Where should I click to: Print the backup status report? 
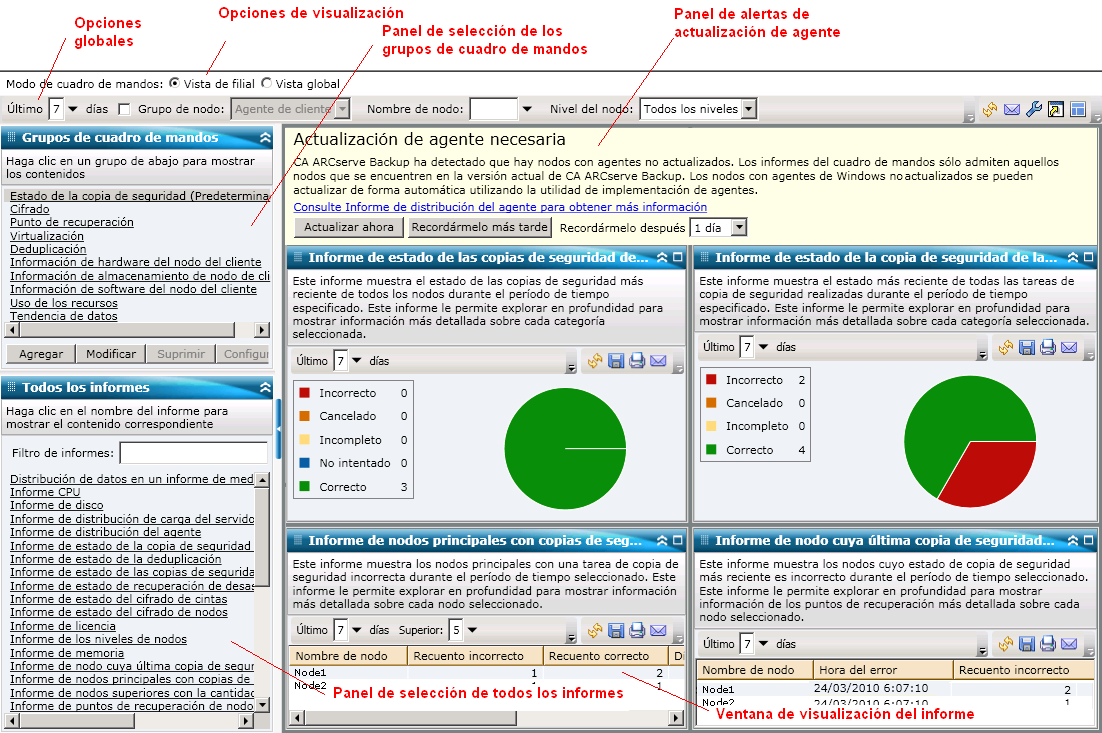coord(637,361)
